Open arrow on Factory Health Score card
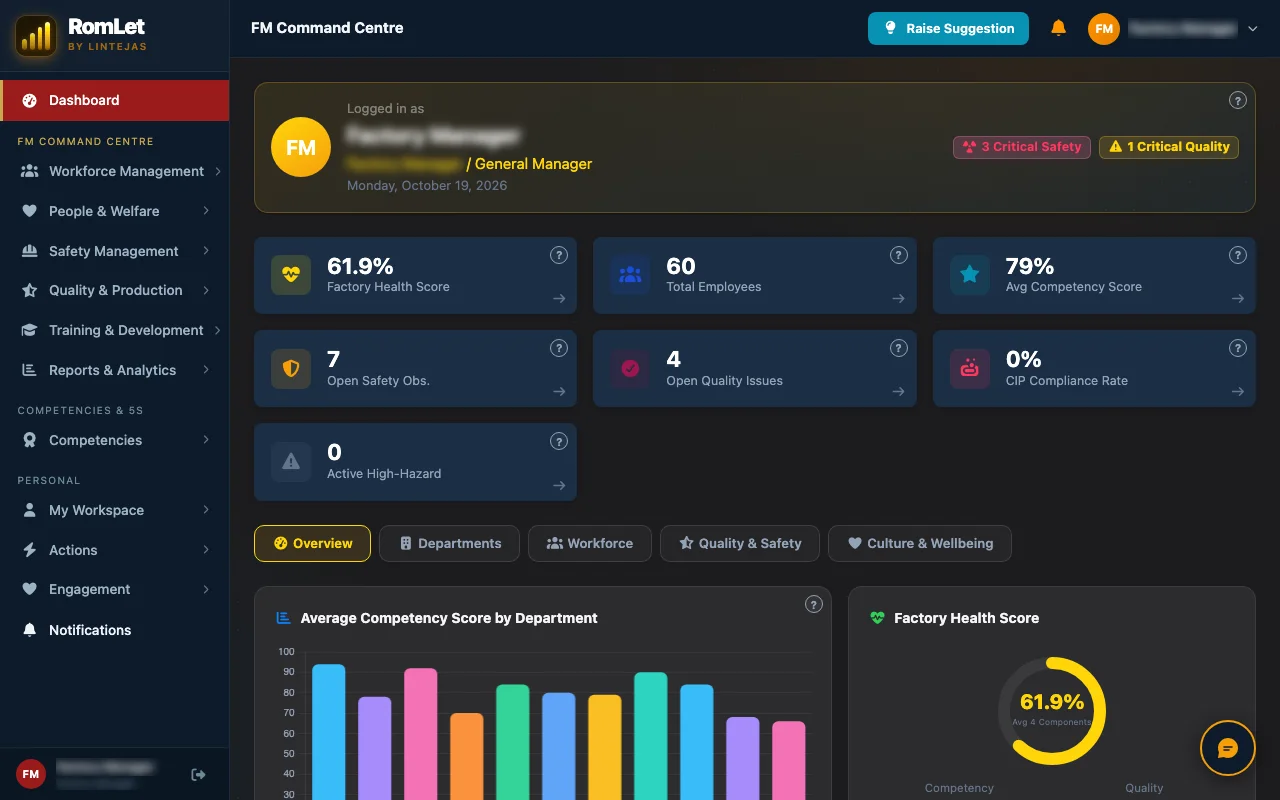Image resolution: width=1280 pixels, height=800 pixels. [x=559, y=298]
